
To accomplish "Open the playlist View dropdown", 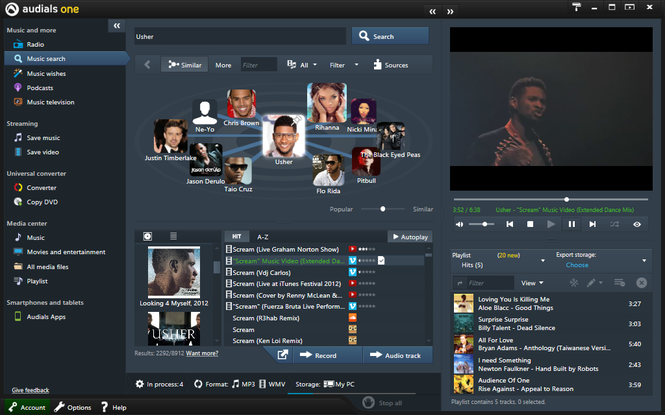I will click(532, 283).
